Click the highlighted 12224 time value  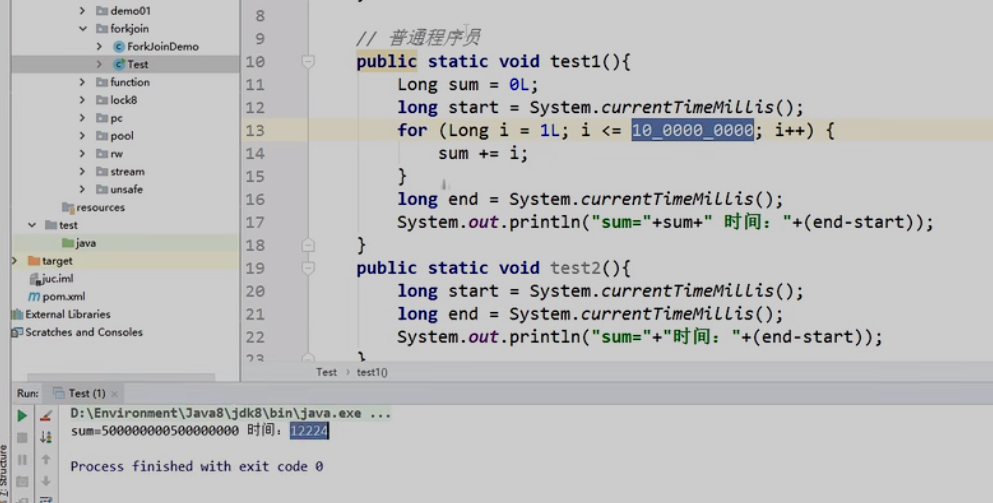tap(309, 431)
